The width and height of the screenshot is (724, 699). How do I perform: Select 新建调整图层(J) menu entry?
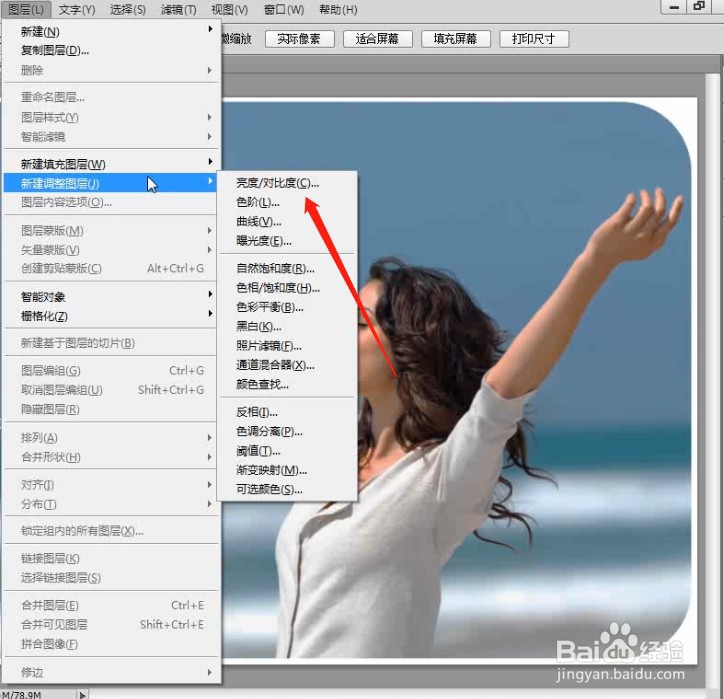(111, 183)
